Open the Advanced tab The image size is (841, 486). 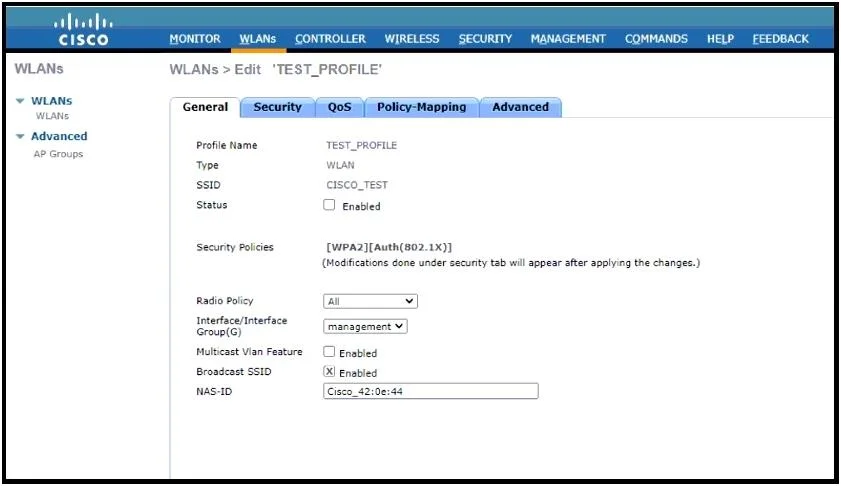tap(520, 107)
